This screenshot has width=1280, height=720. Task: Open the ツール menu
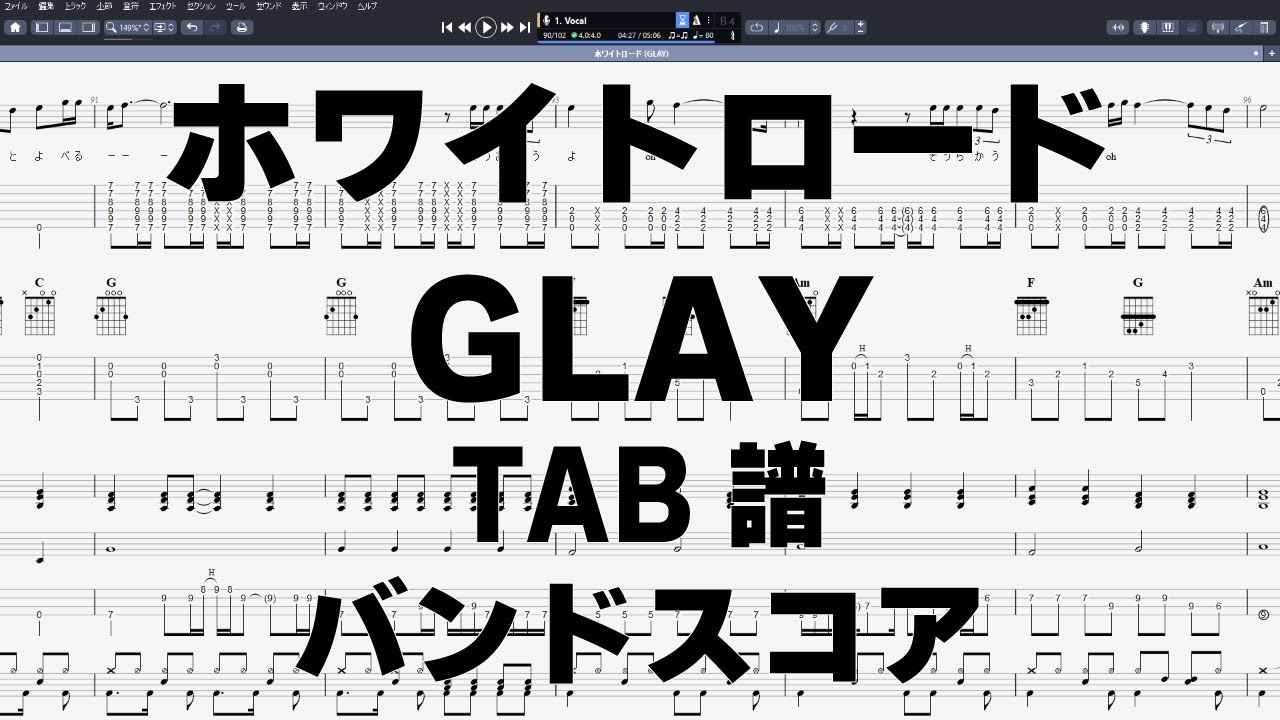point(236,6)
